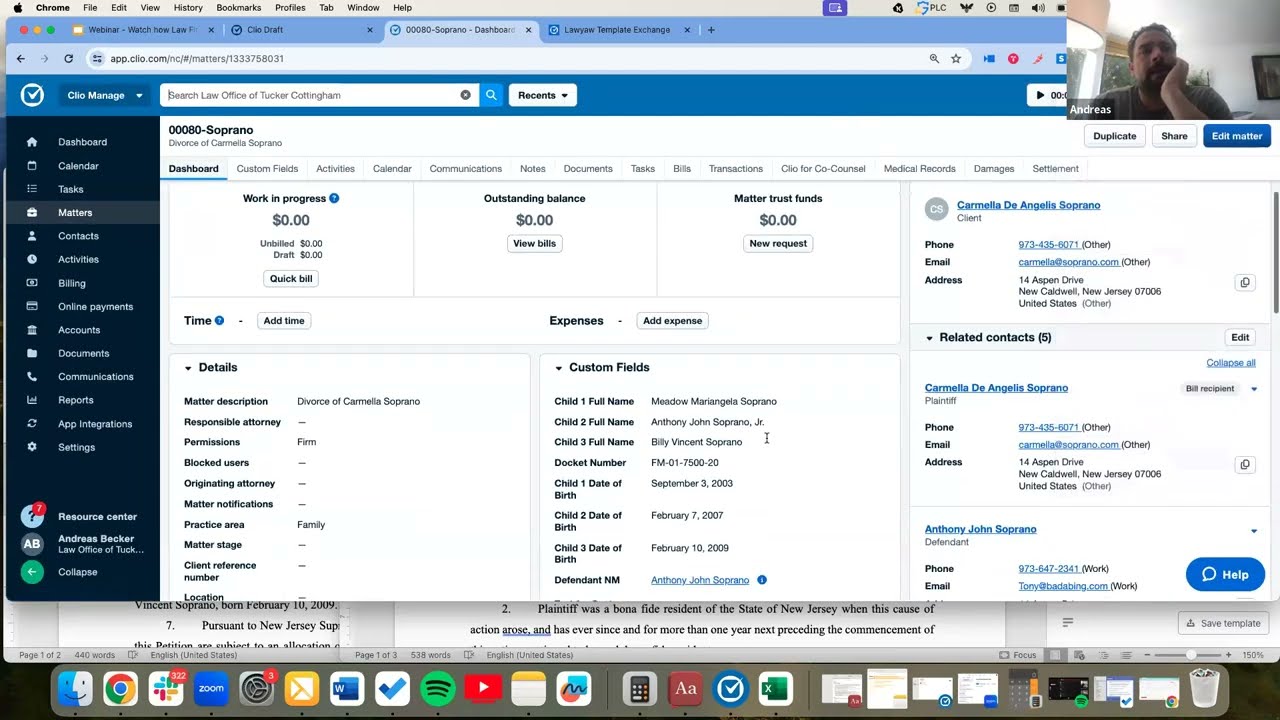The height and width of the screenshot is (720, 1280).
Task: Open Dashboard in Clio sidebar
Action: pyautogui.click(x=82, y=142)
